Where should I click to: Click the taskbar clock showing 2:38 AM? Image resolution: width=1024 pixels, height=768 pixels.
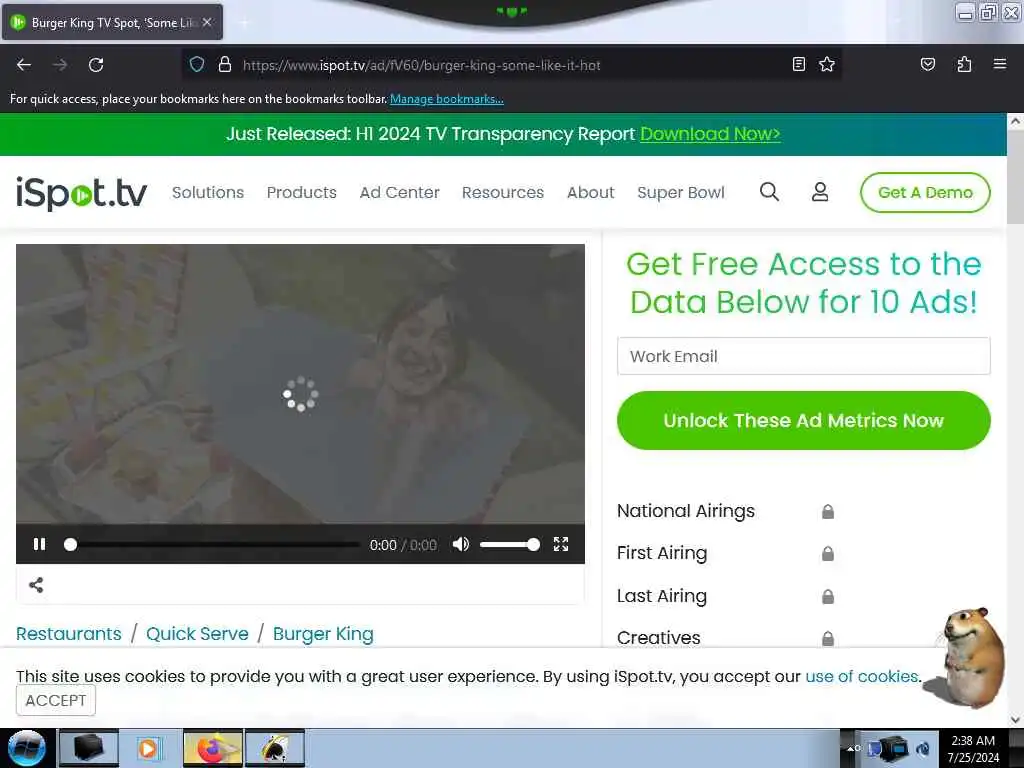[973, 748]
